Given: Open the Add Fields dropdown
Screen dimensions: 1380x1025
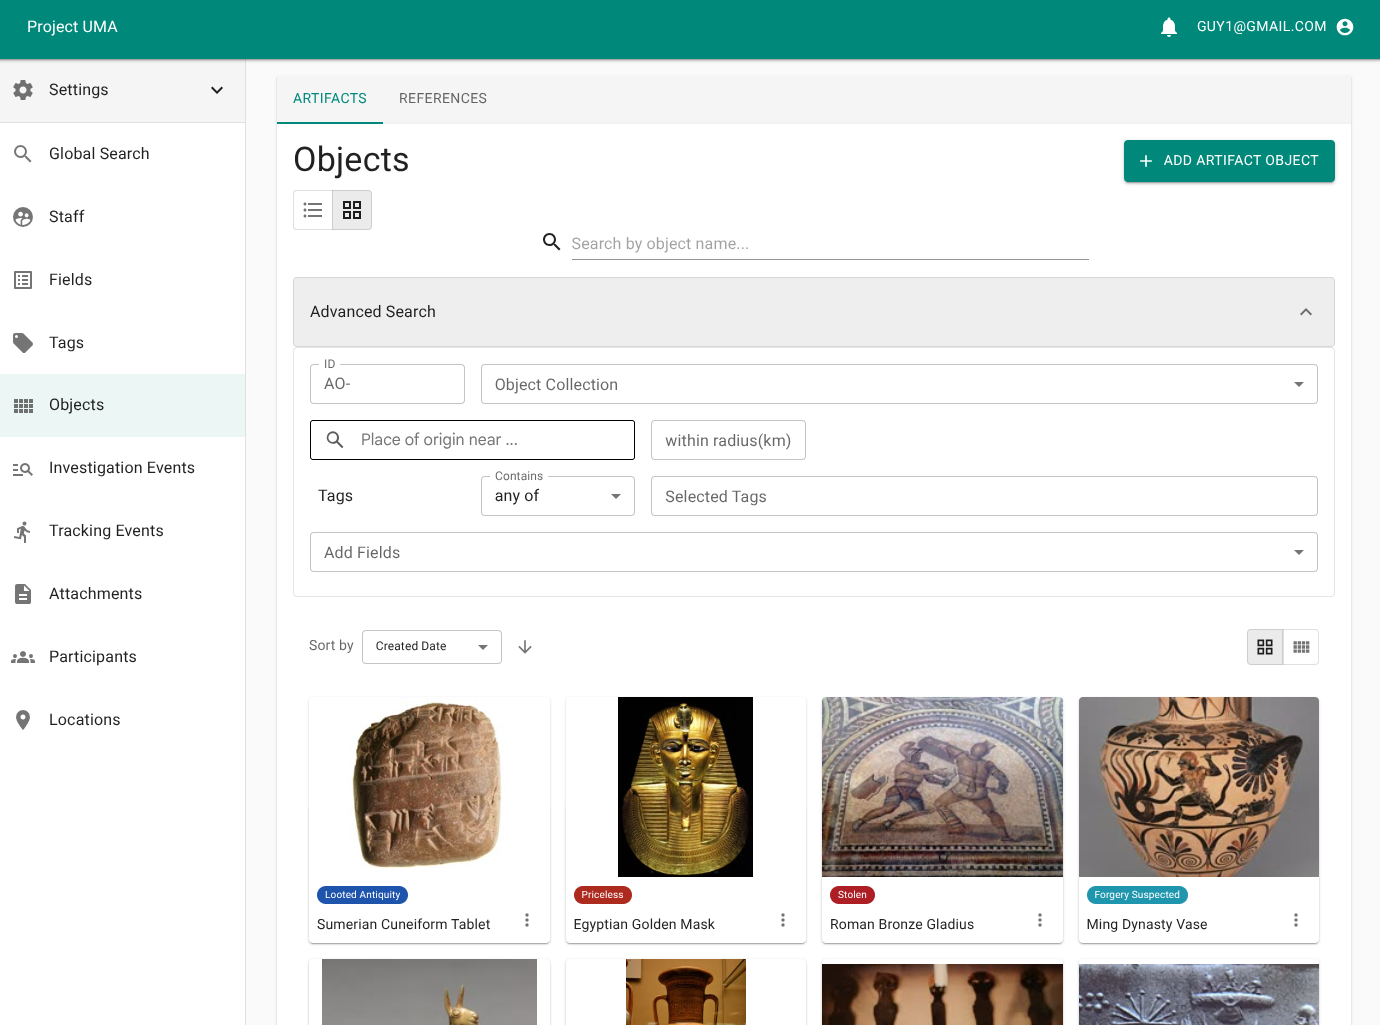Looking at the screenshot, I should click(x=814, y=552).
